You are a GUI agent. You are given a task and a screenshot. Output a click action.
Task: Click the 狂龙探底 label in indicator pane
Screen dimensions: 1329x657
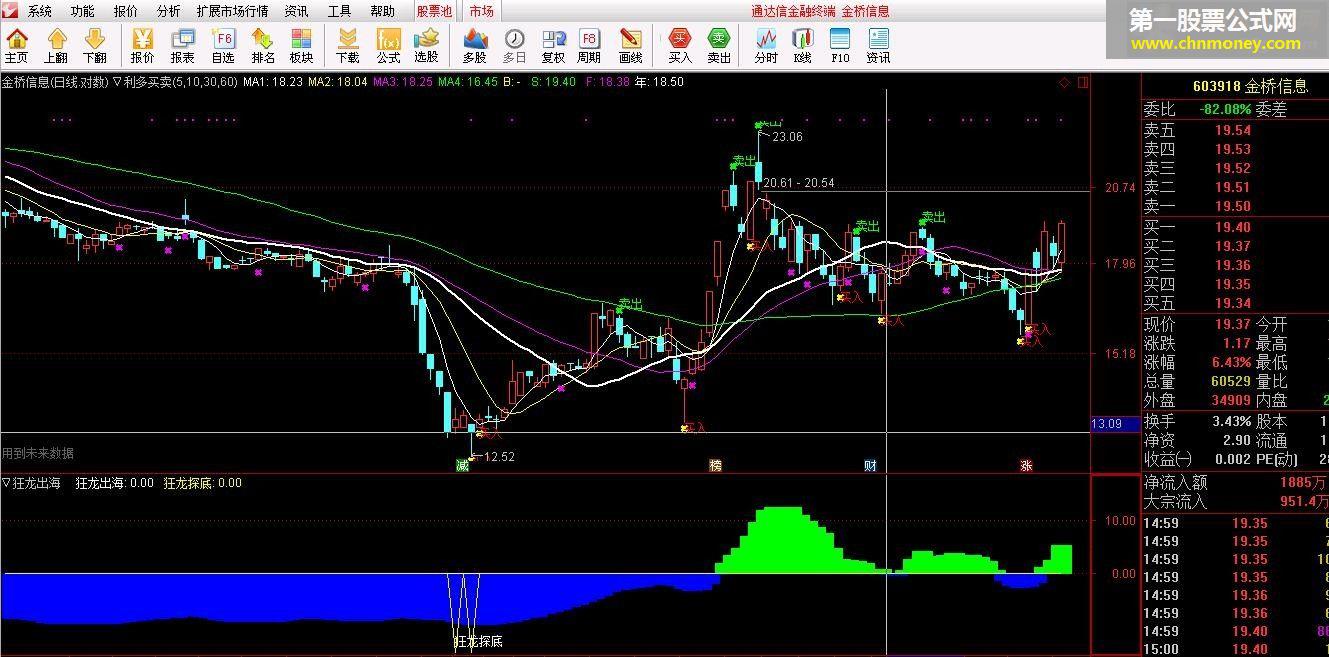tap(479, 641)
